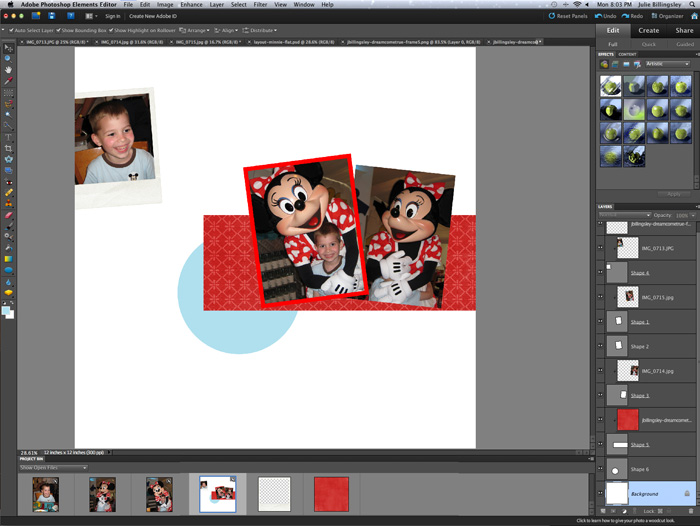This screenshot has height=526, width=700.
Task: Click the Redo button
Action: tap(632, 16)
